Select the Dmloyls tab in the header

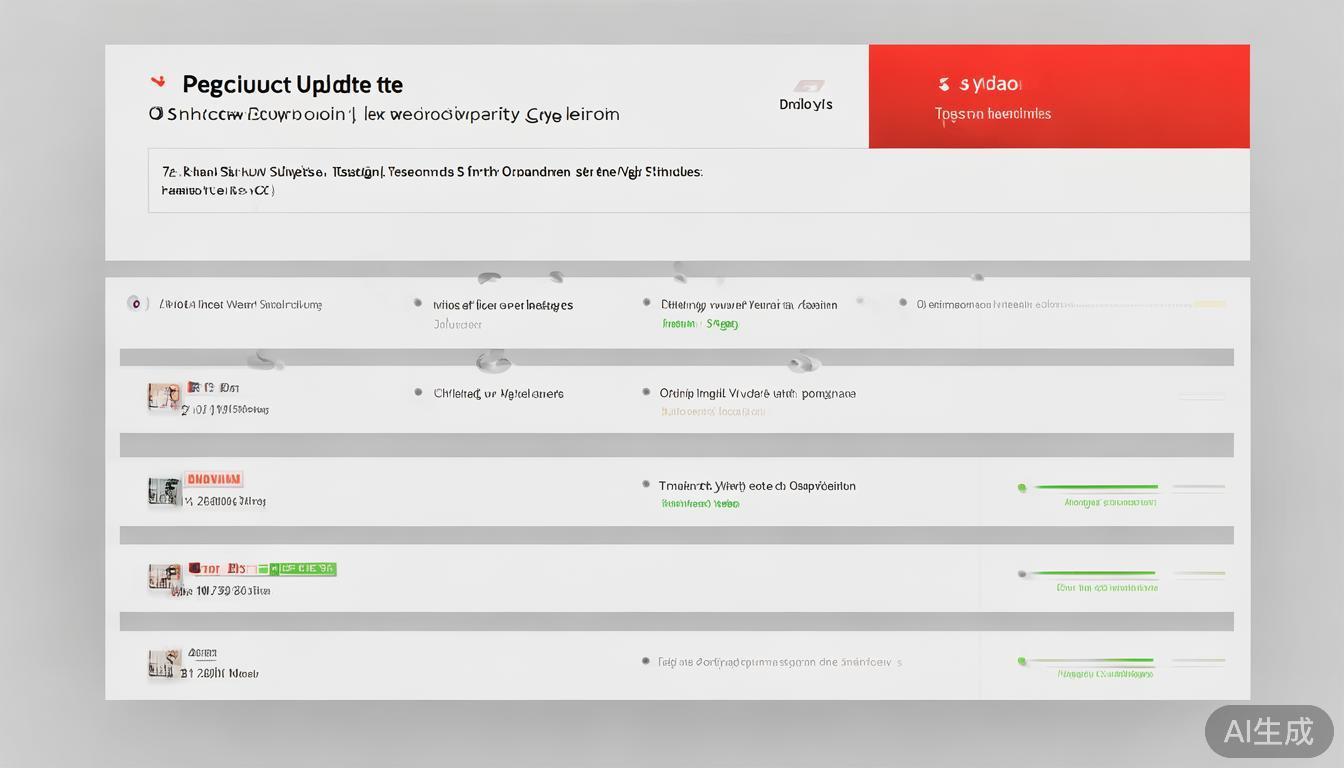(805, 104)
